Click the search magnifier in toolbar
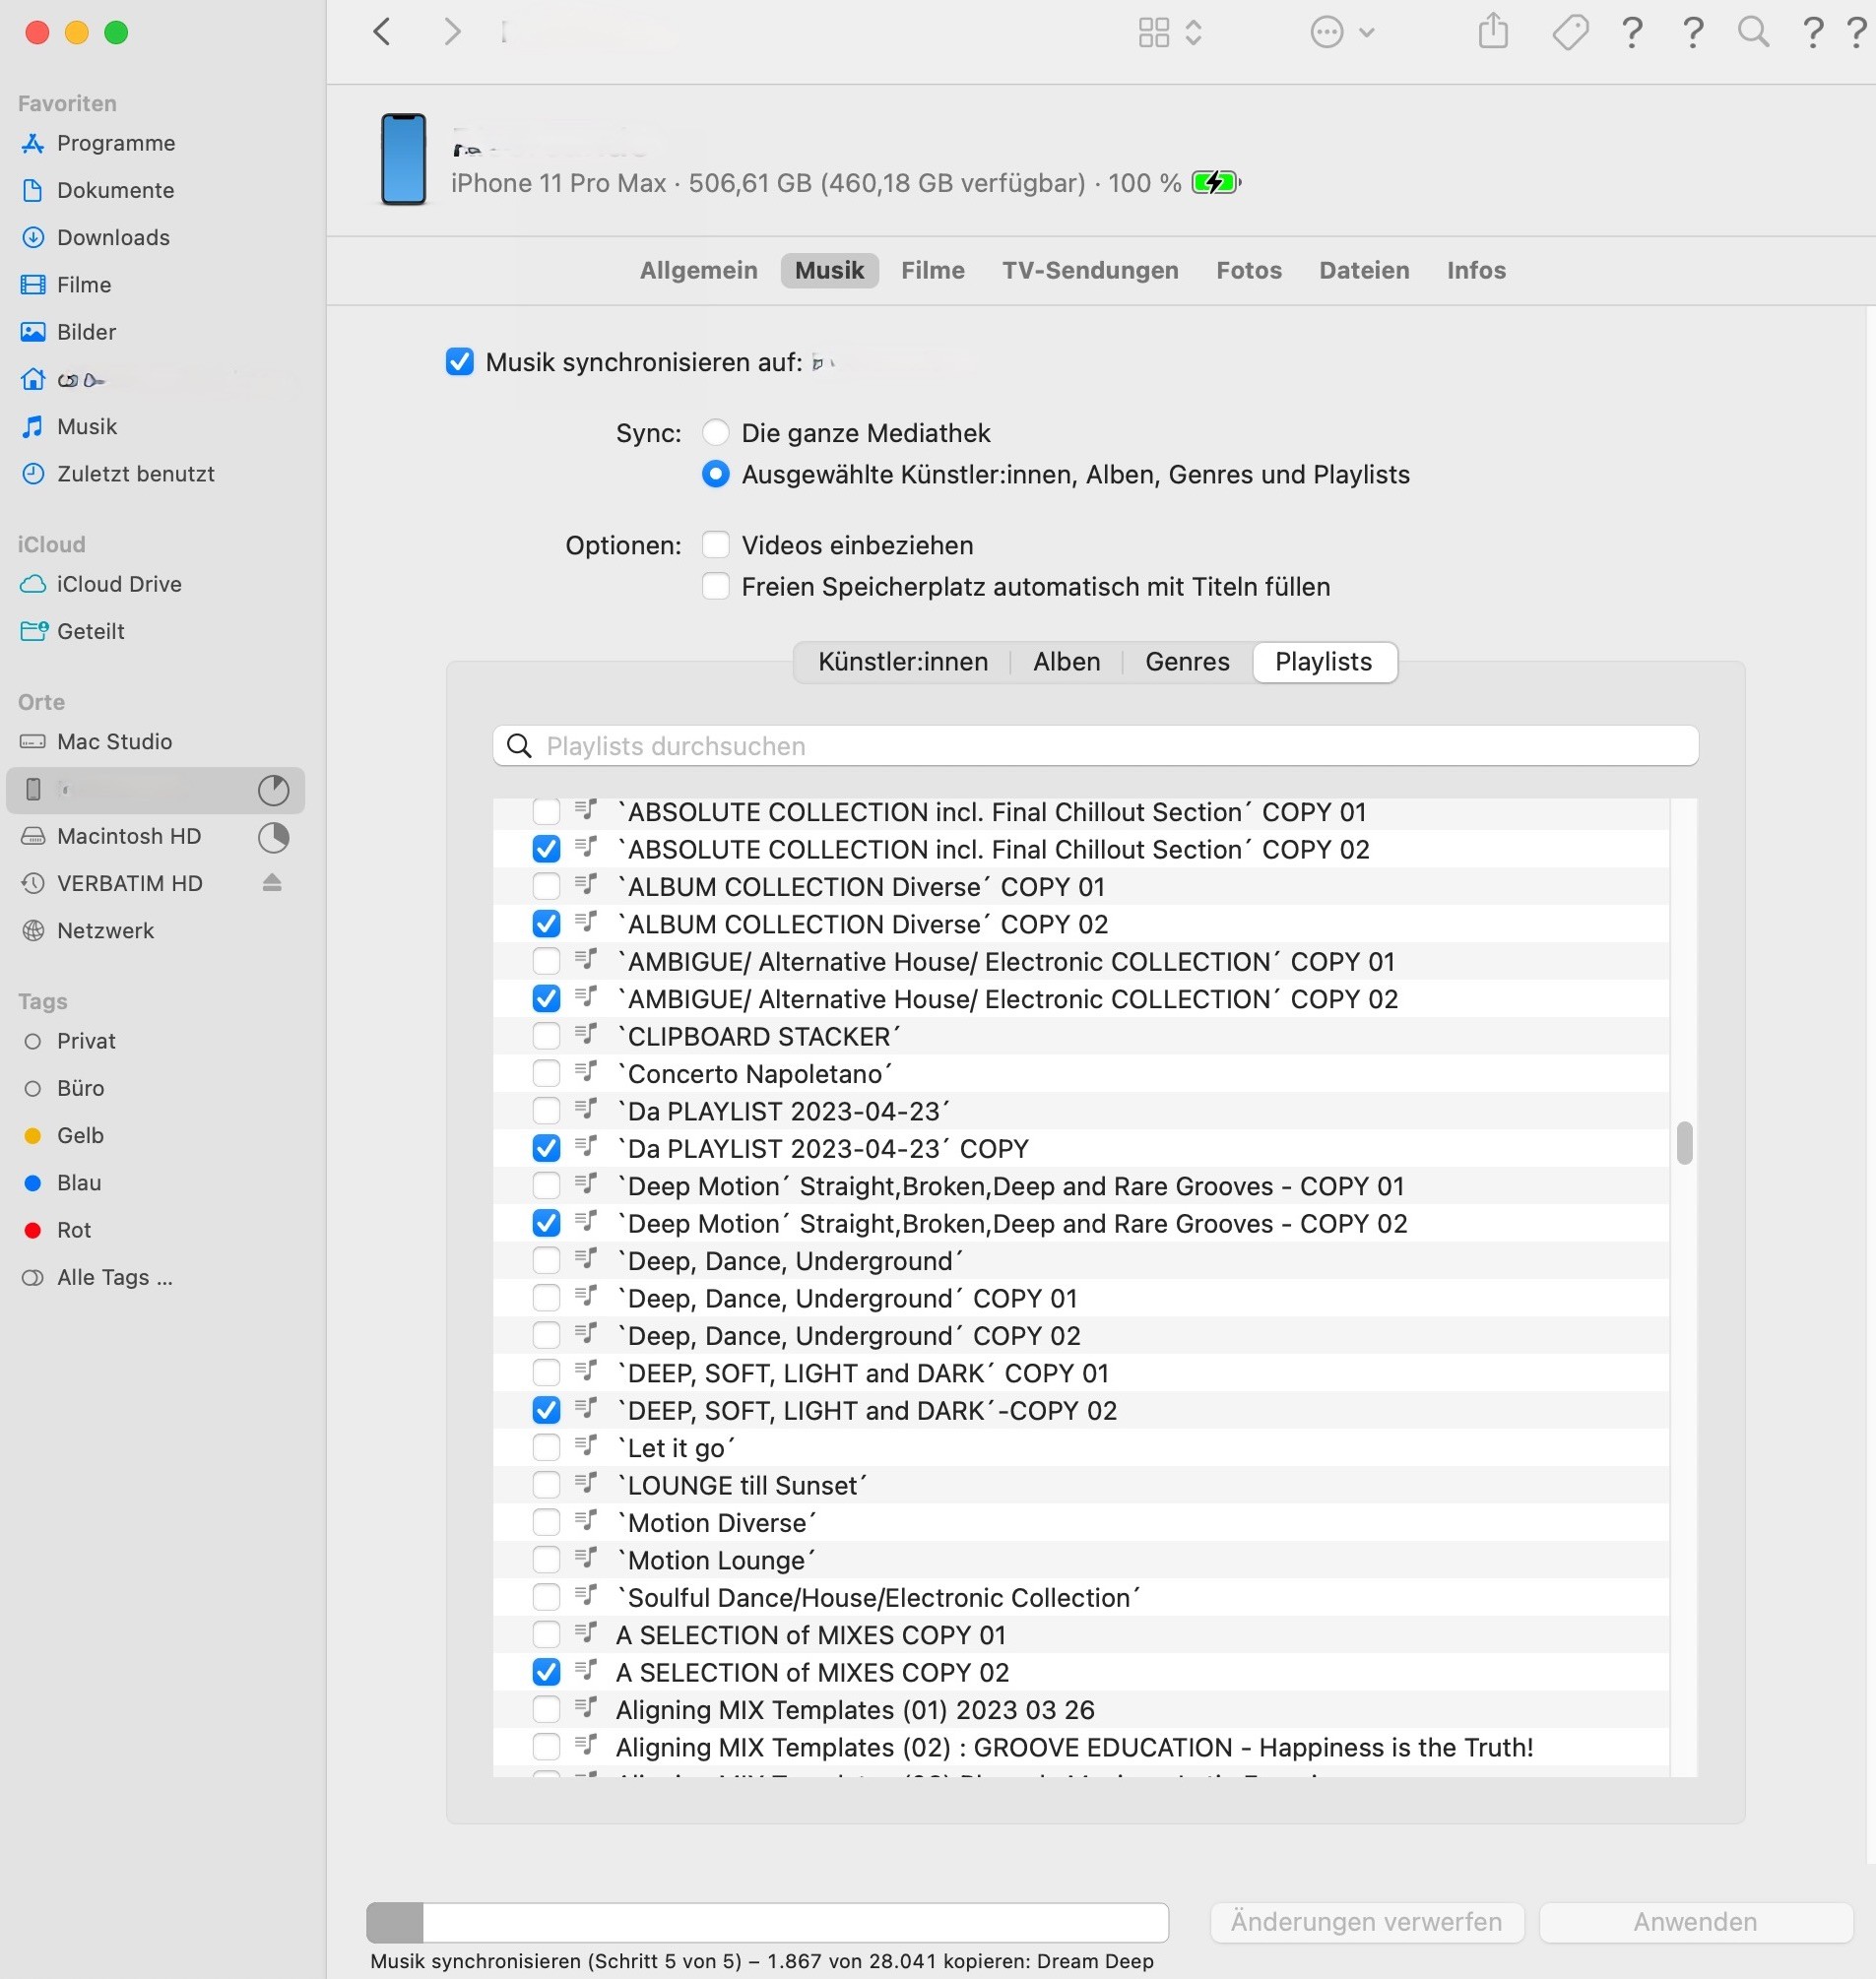The width and height of the screenshot is (1876, 1979). point(1752,32)
